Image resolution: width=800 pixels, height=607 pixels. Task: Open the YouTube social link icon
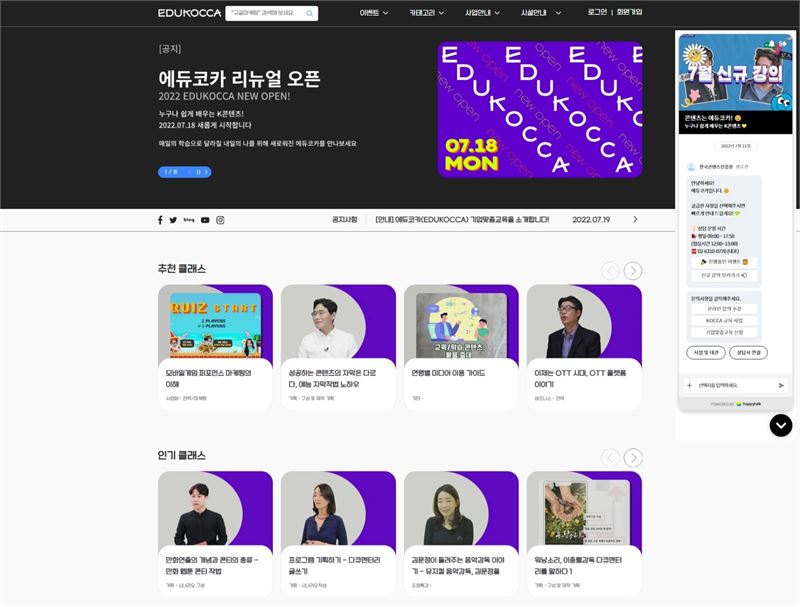[x=205, y=220]
